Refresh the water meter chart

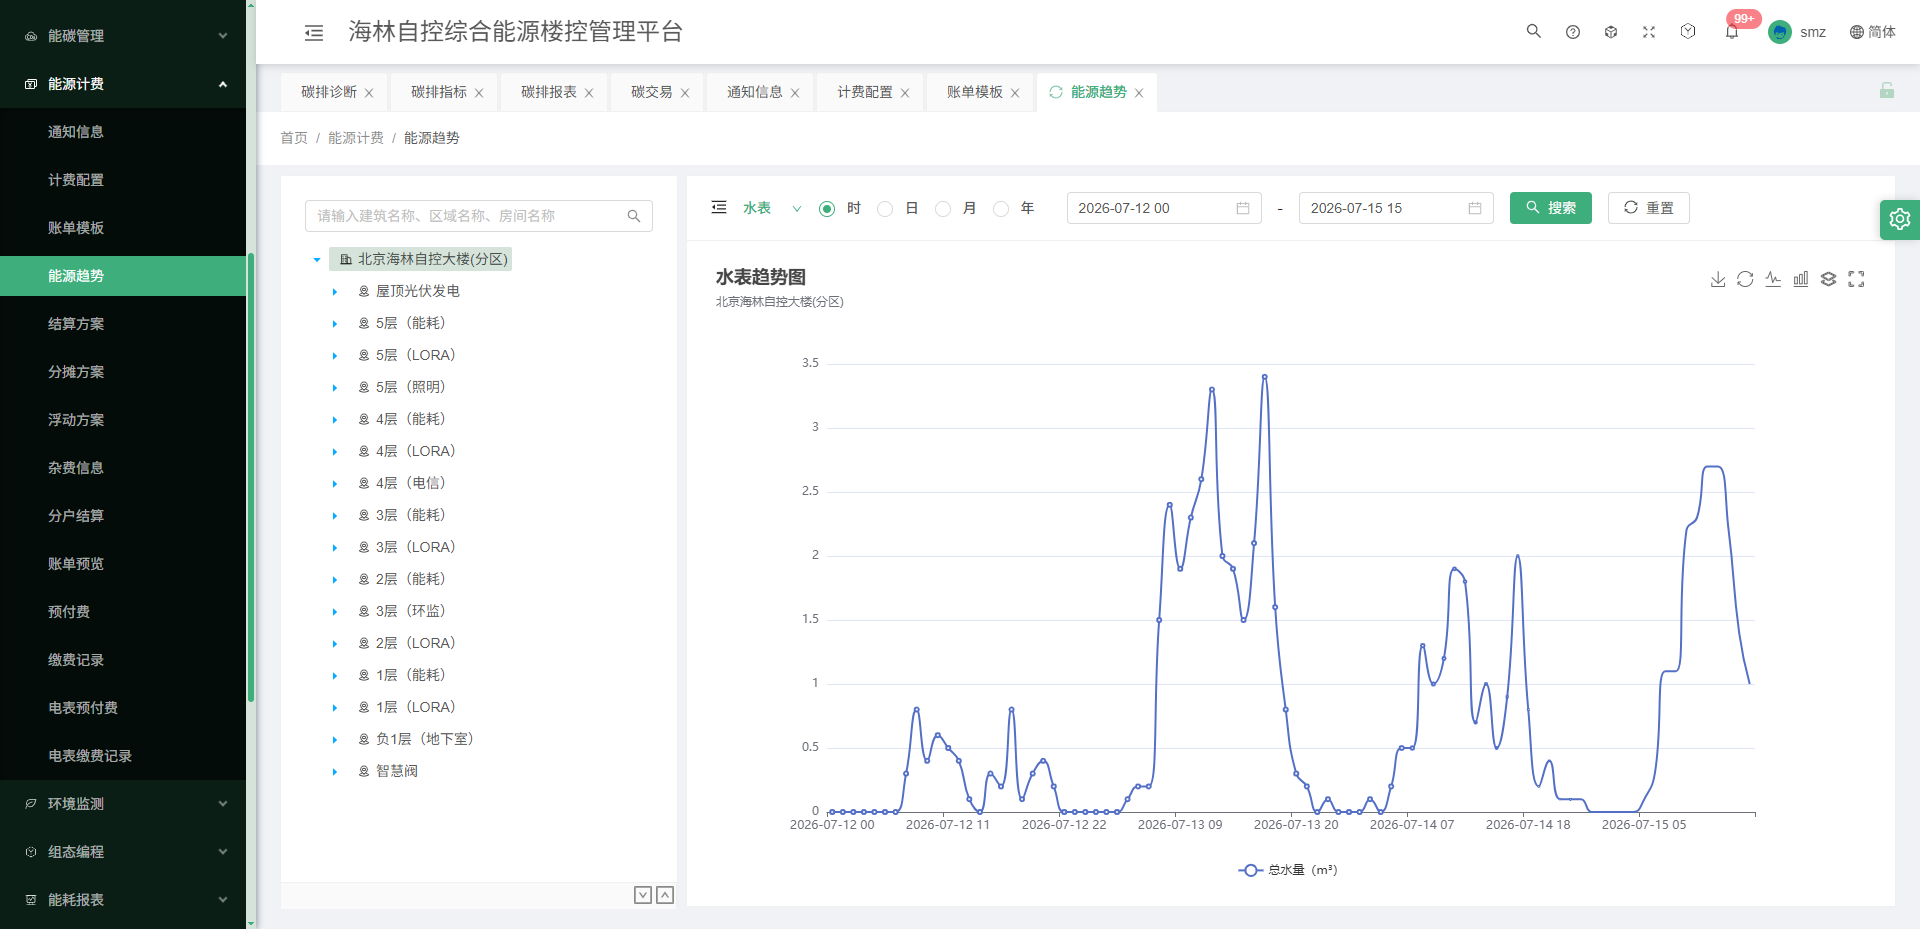tap(1745, 279)
